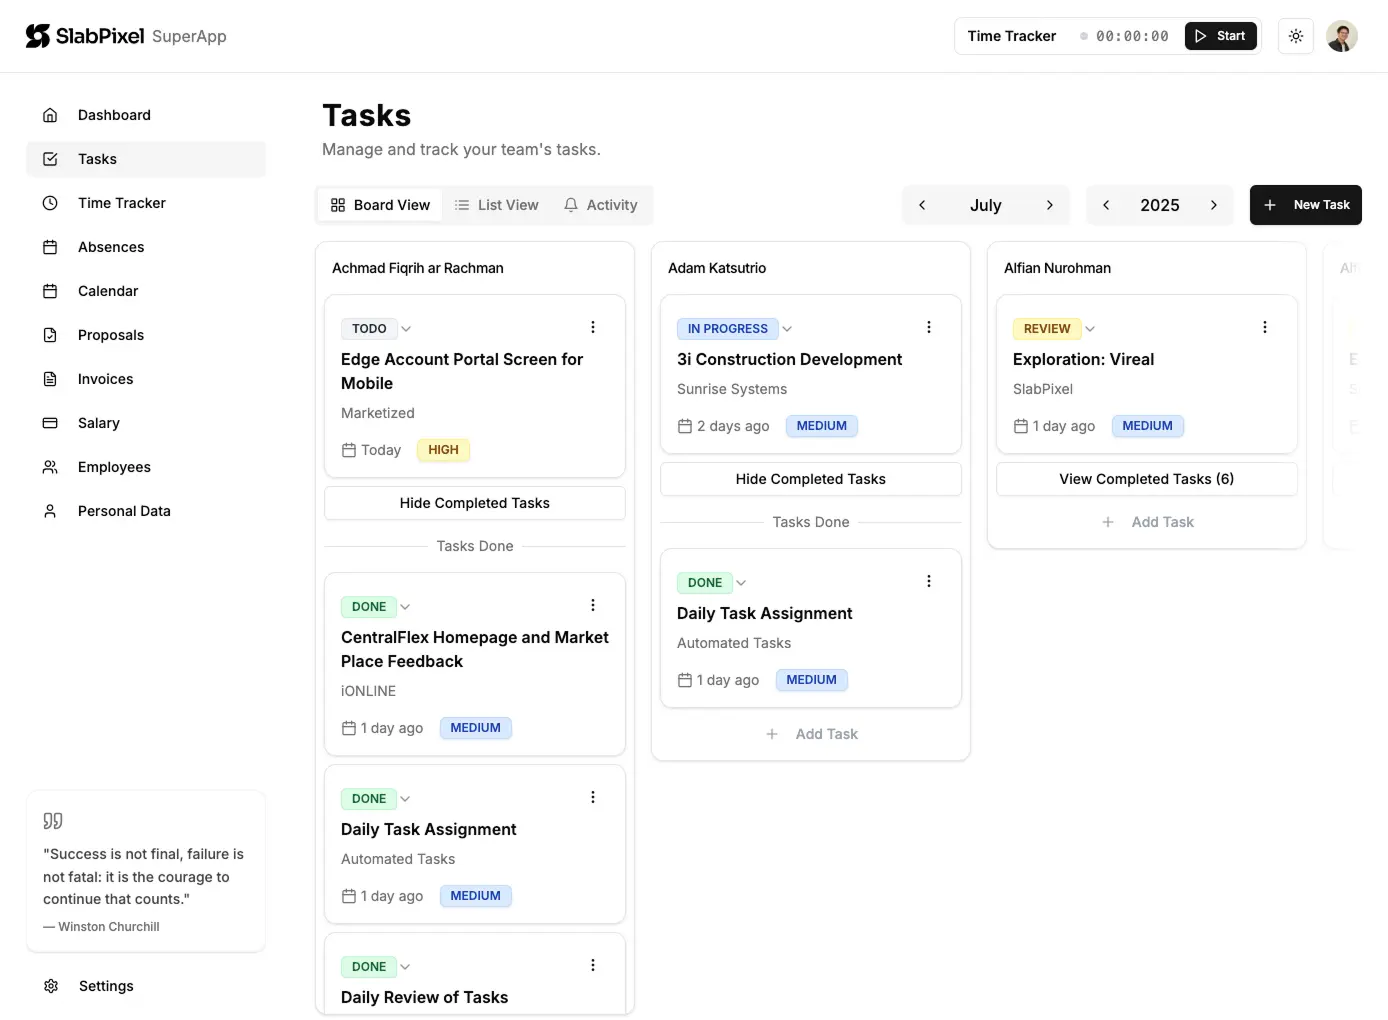Expand the REVIEW dropdown on Exploration: Vireal
This screenshot has width=1388, height=1020.
tap(1090, 328)
